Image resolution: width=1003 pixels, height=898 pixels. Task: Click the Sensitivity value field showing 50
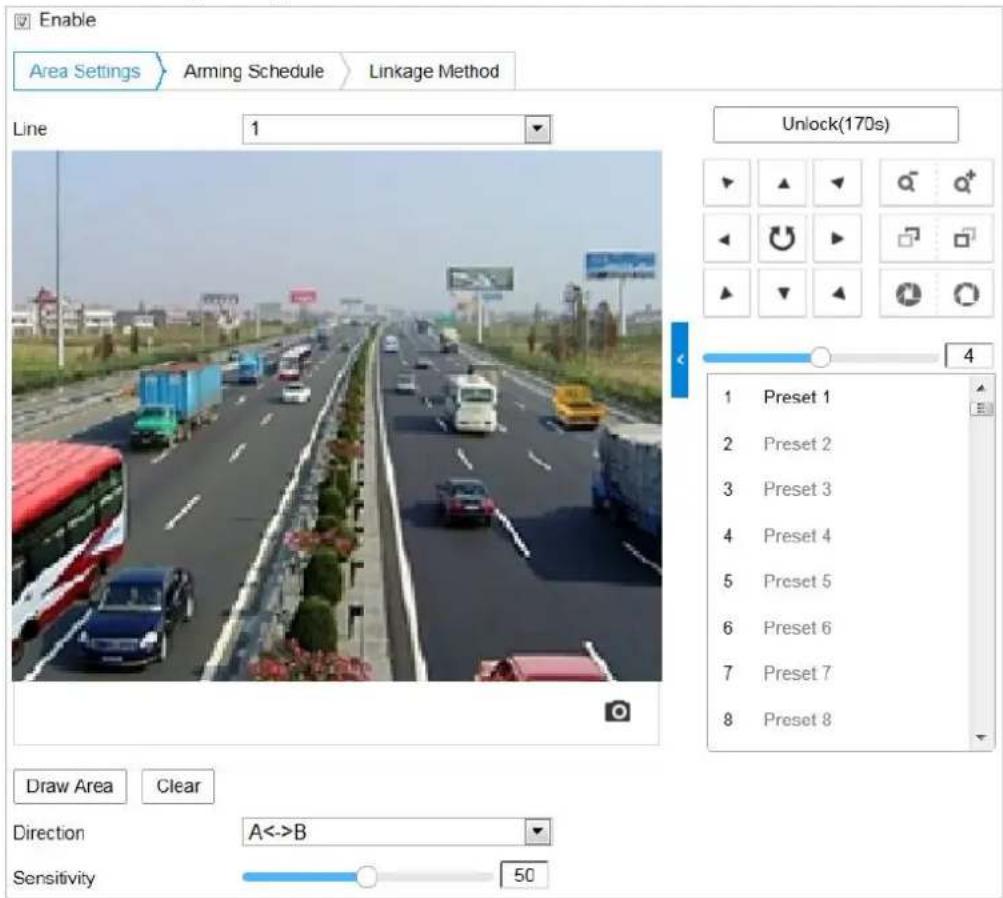click(524, 875)
